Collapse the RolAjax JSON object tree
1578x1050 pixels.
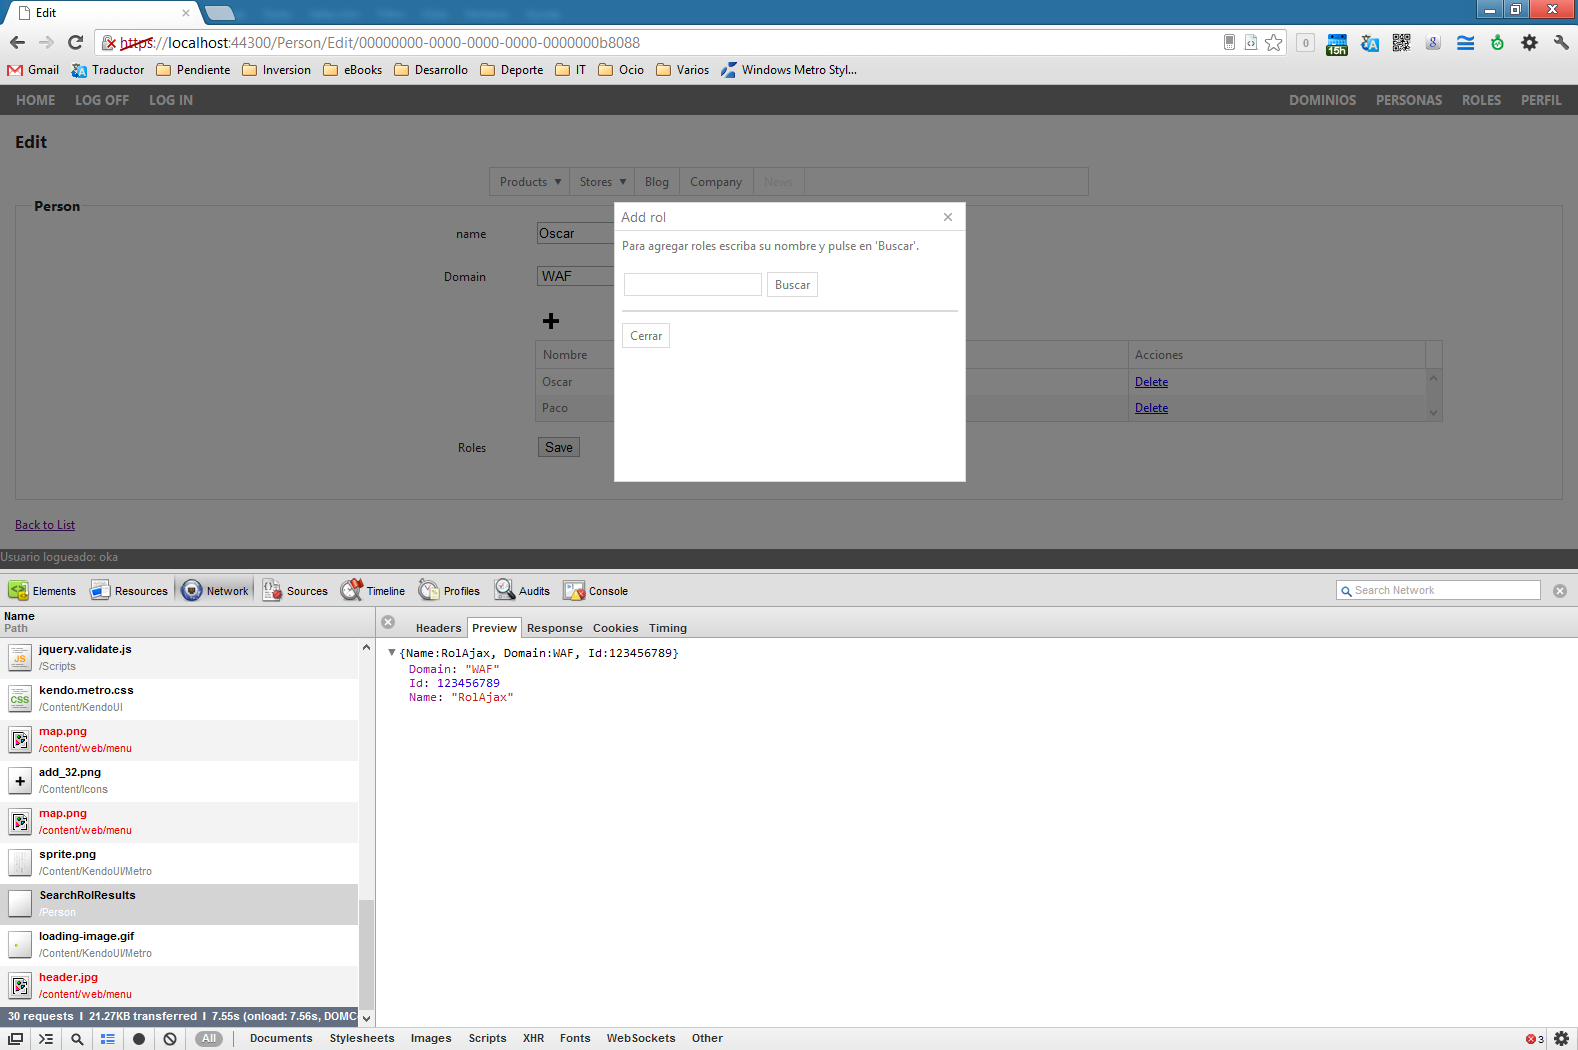click(x=392, y=653)
